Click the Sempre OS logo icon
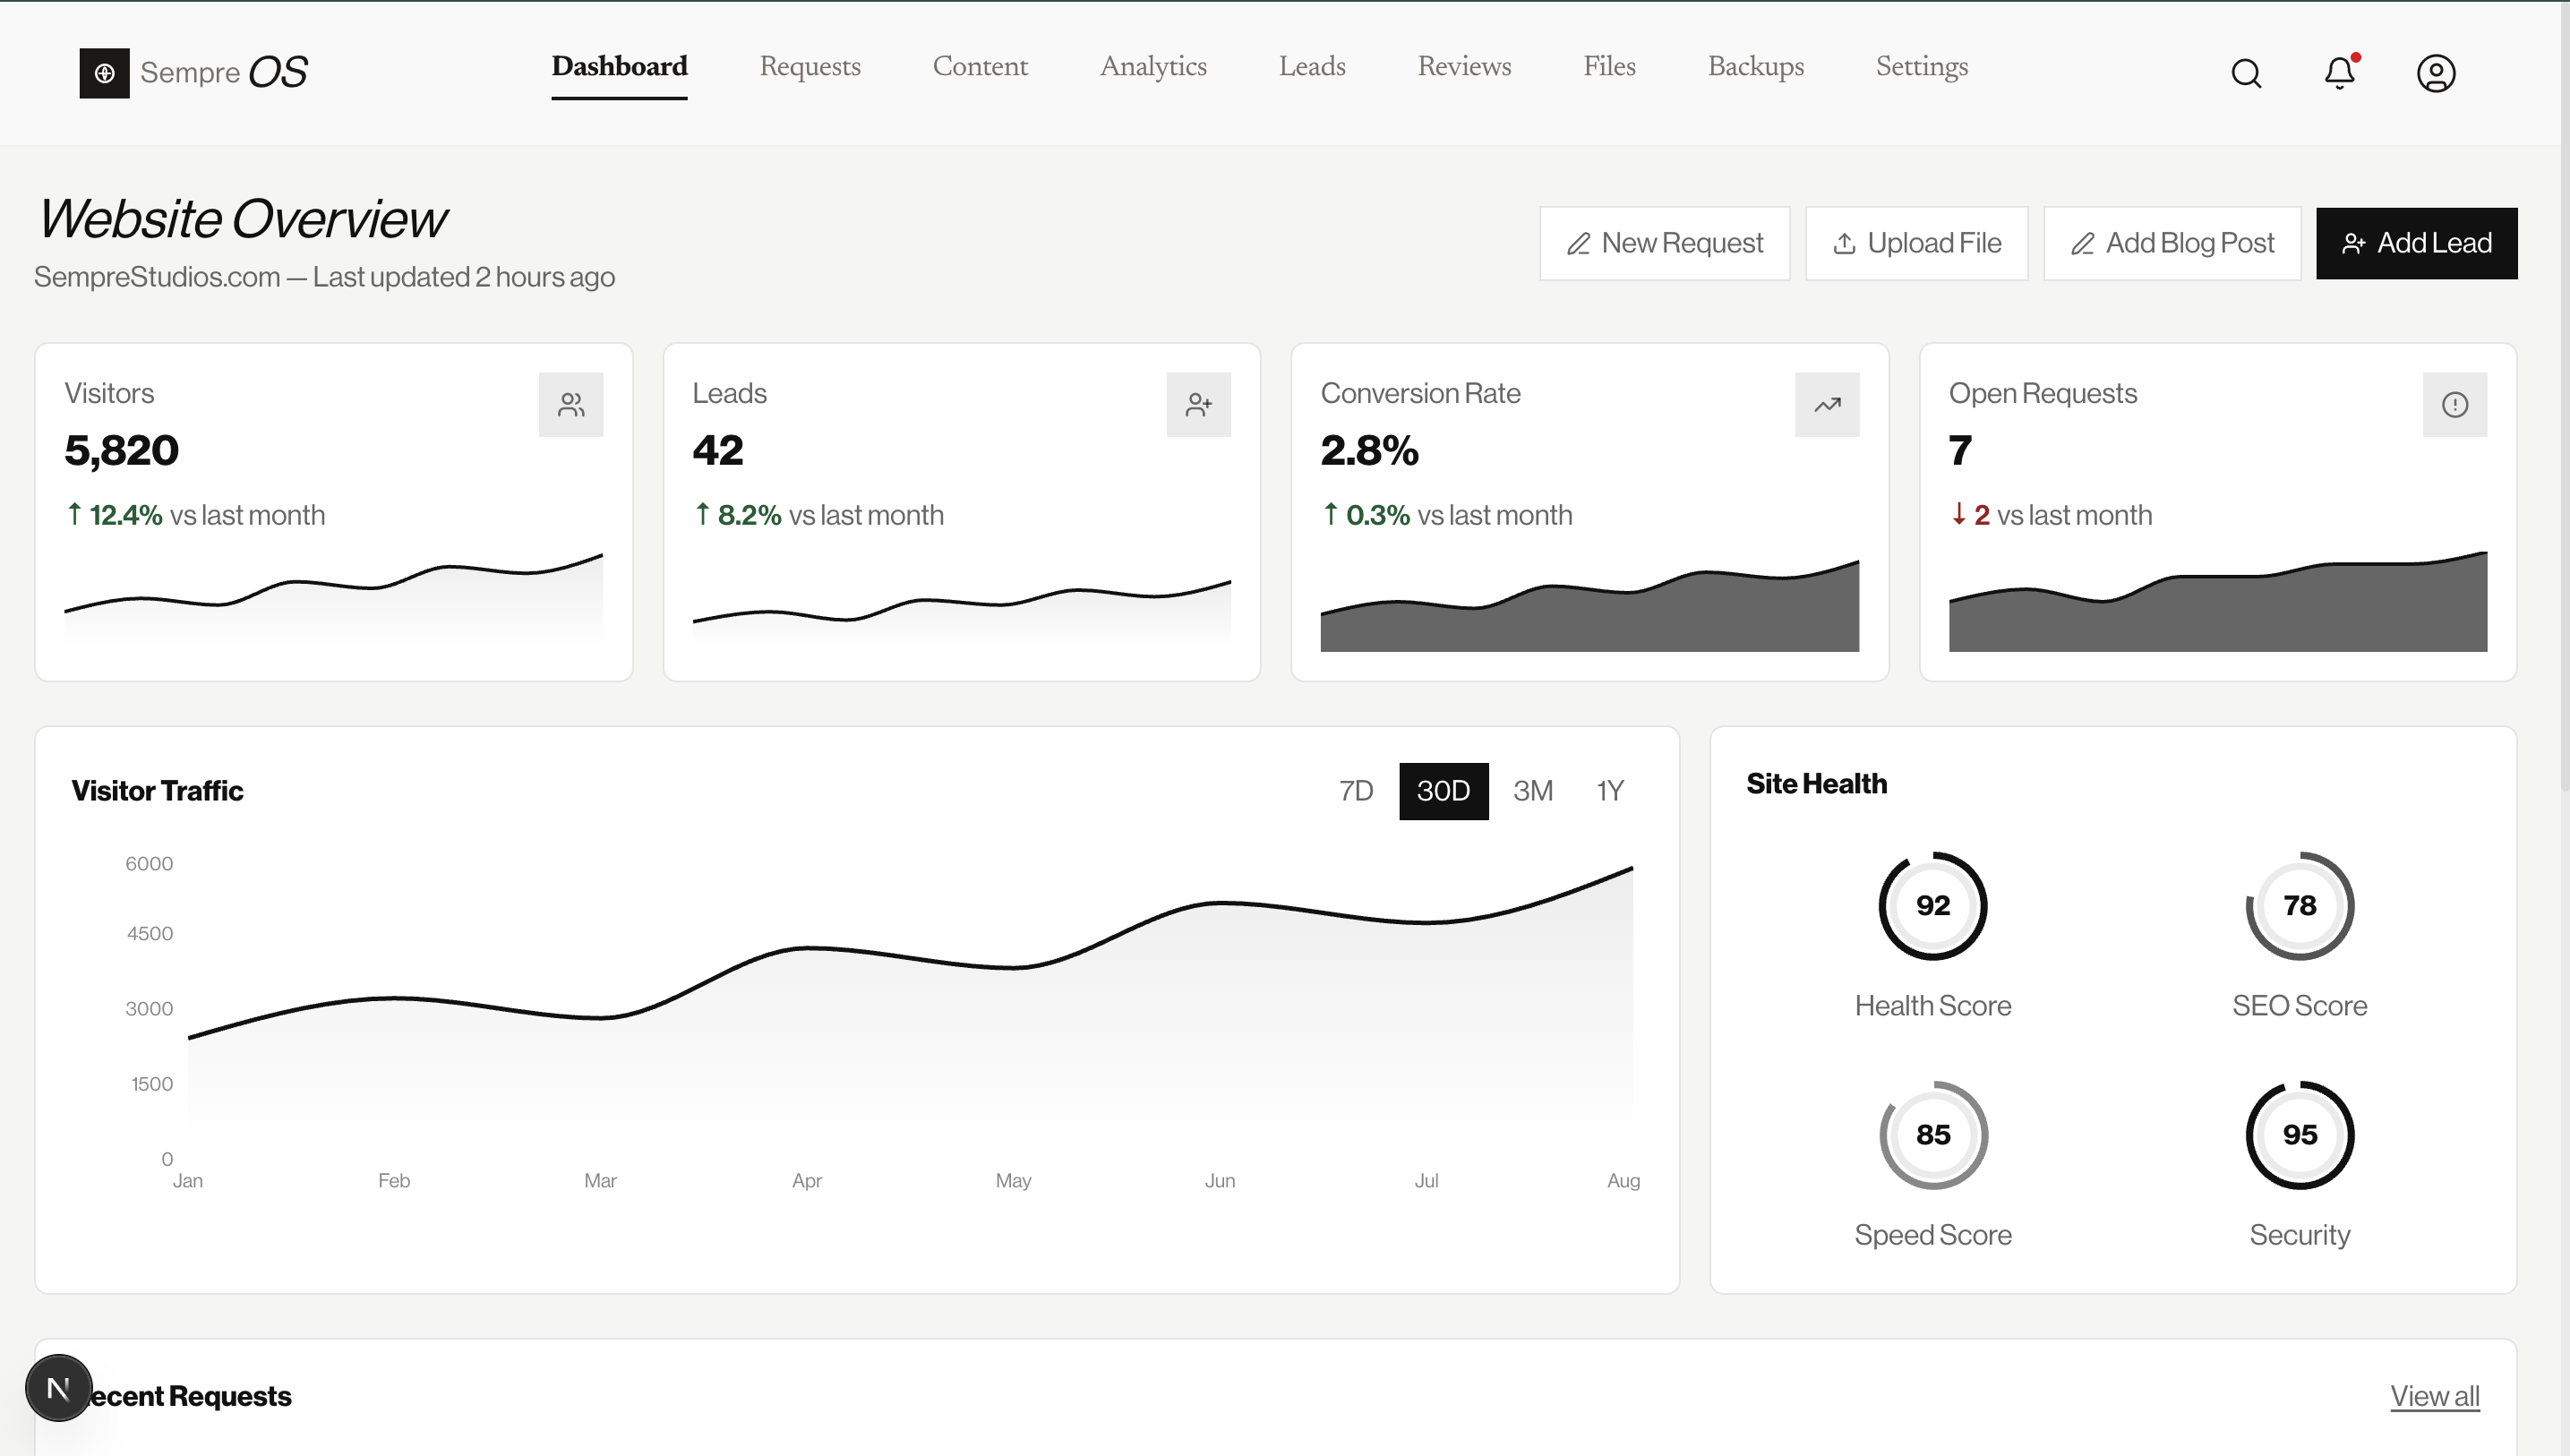This screenshot has width=2570, height=1456. tap(104, 73)
